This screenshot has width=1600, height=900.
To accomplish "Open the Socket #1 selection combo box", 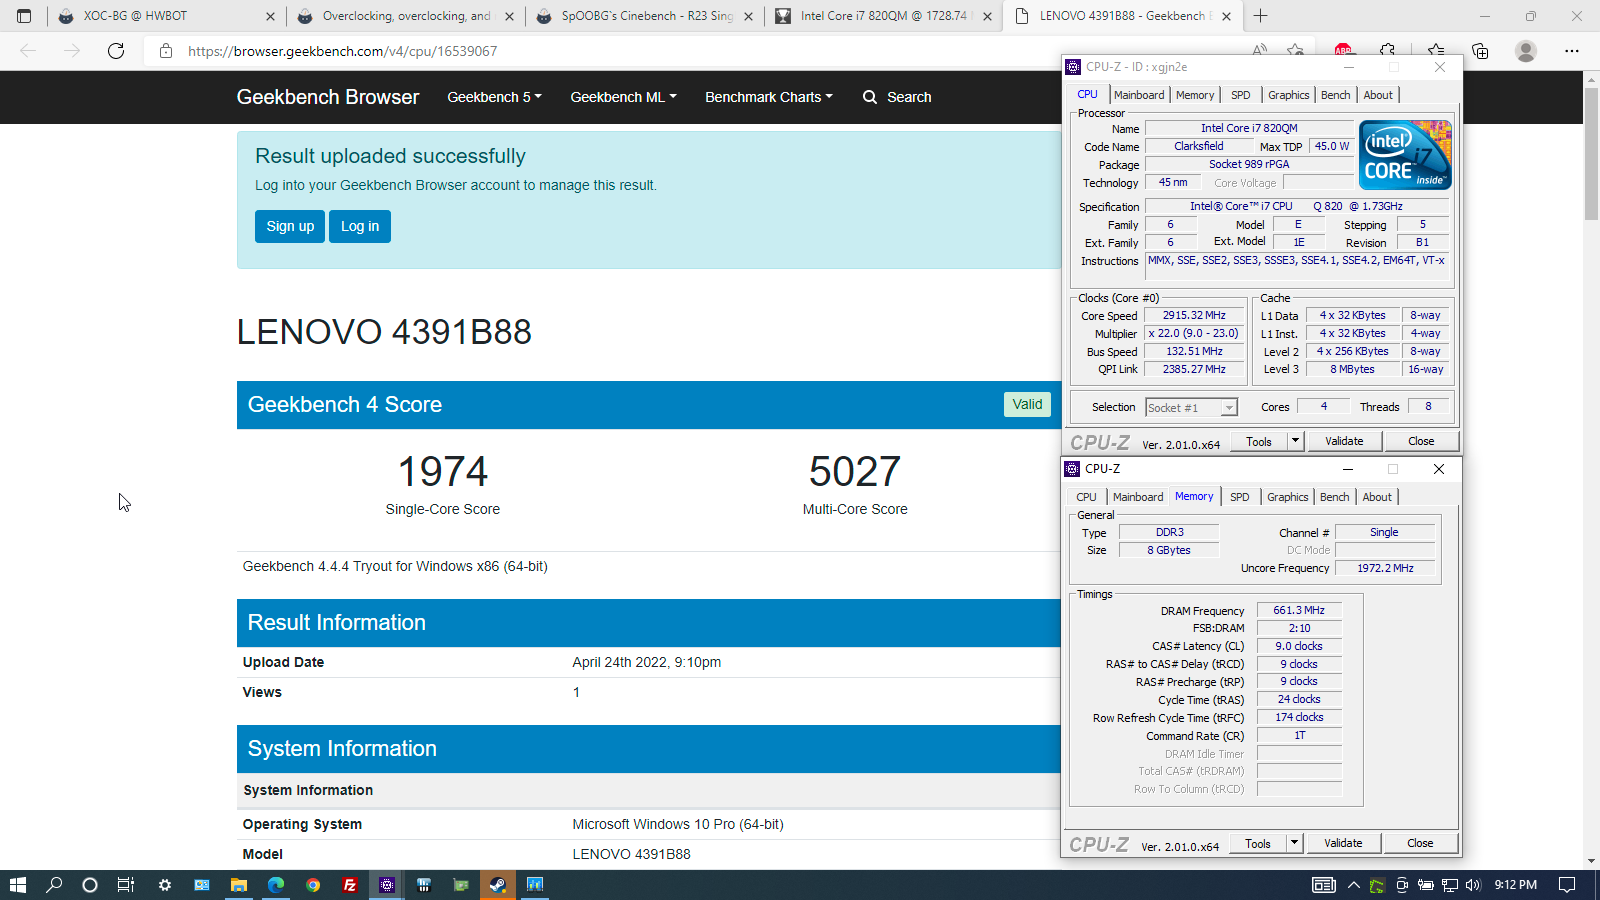I will [x=1191, y=407].
